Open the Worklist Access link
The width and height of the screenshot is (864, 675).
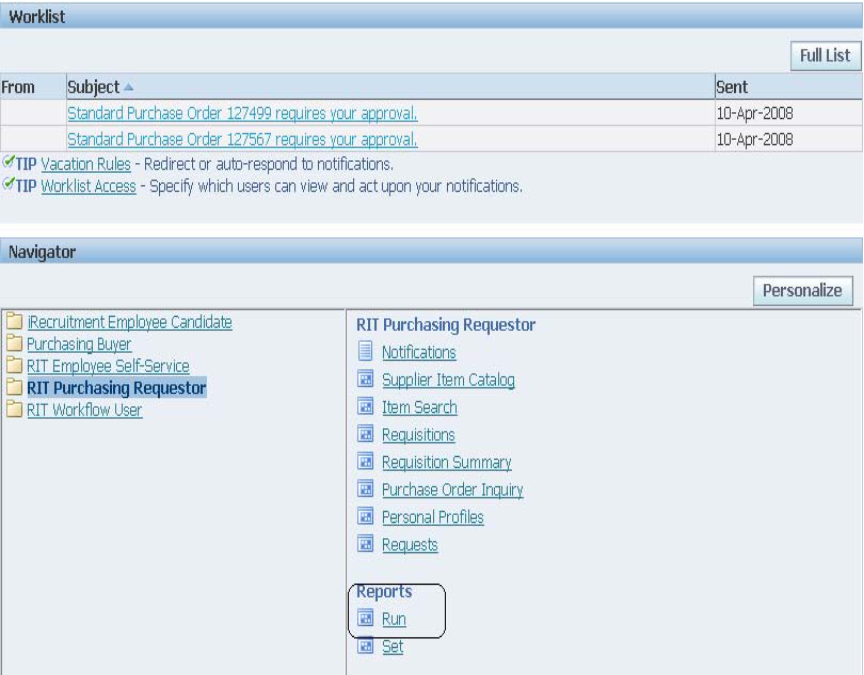(x=88, y=186)
